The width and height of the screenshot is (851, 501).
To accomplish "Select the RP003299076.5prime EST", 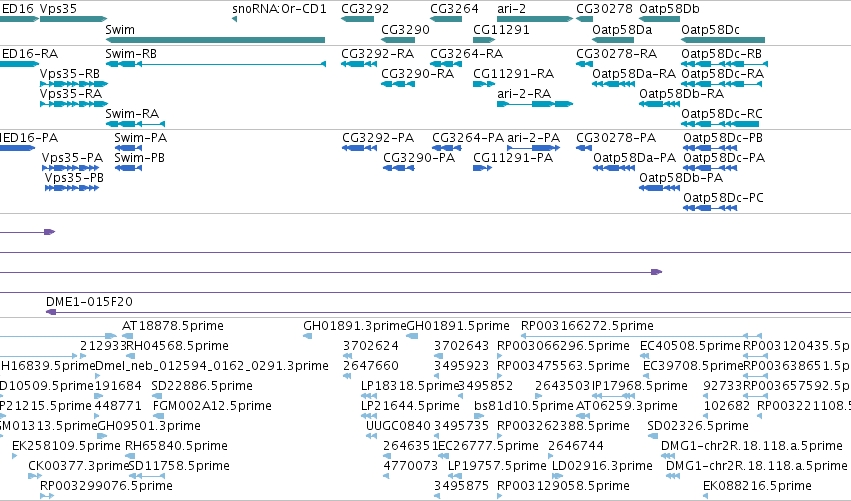I will coord(47,496).
